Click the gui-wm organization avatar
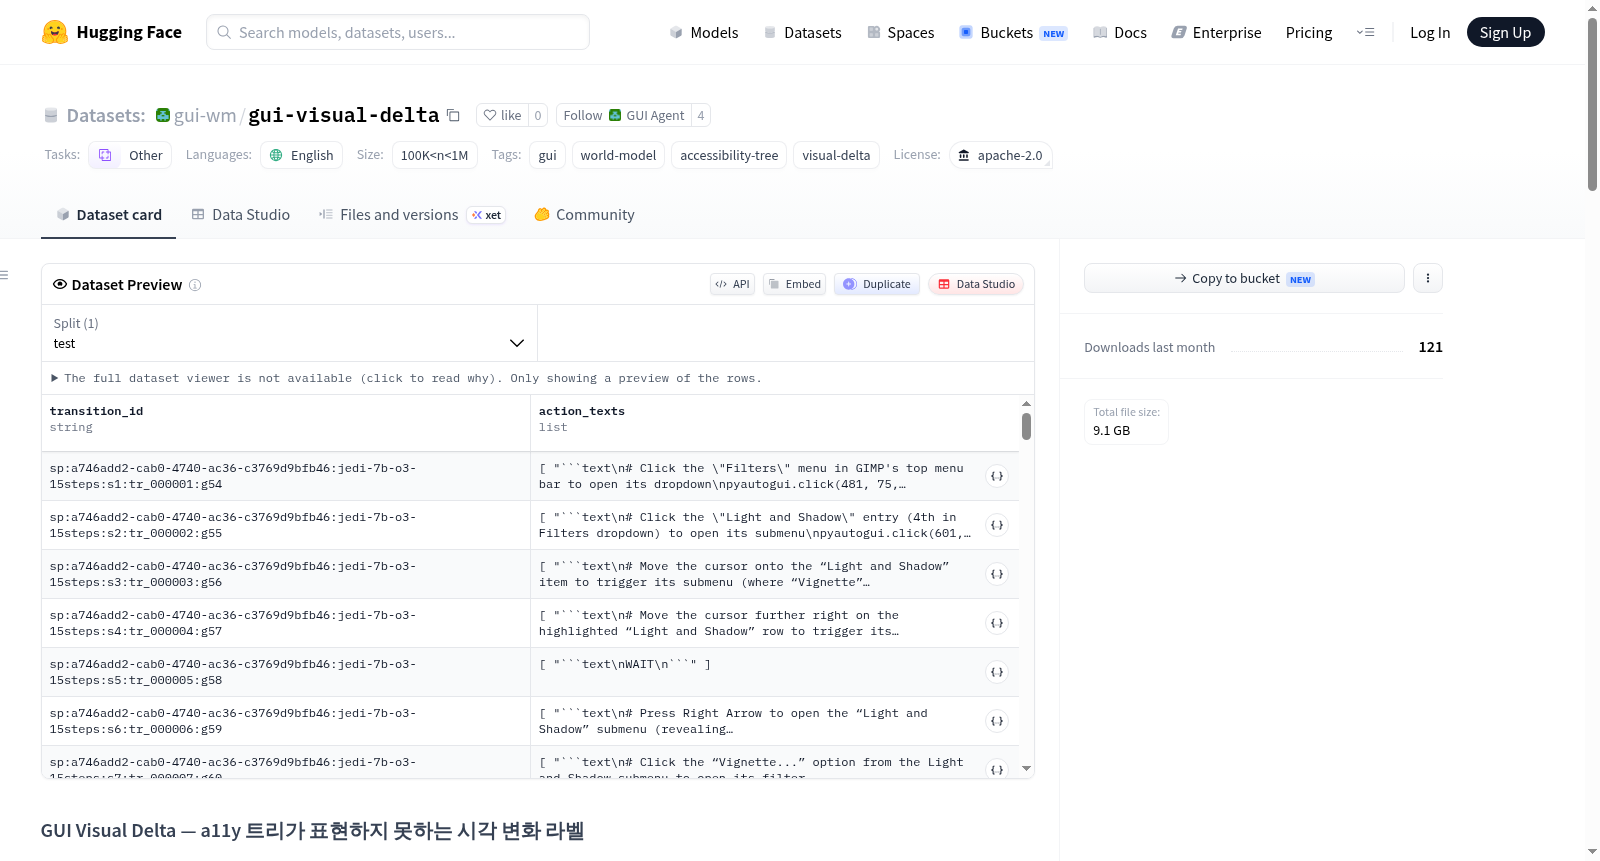 (163, 115)
